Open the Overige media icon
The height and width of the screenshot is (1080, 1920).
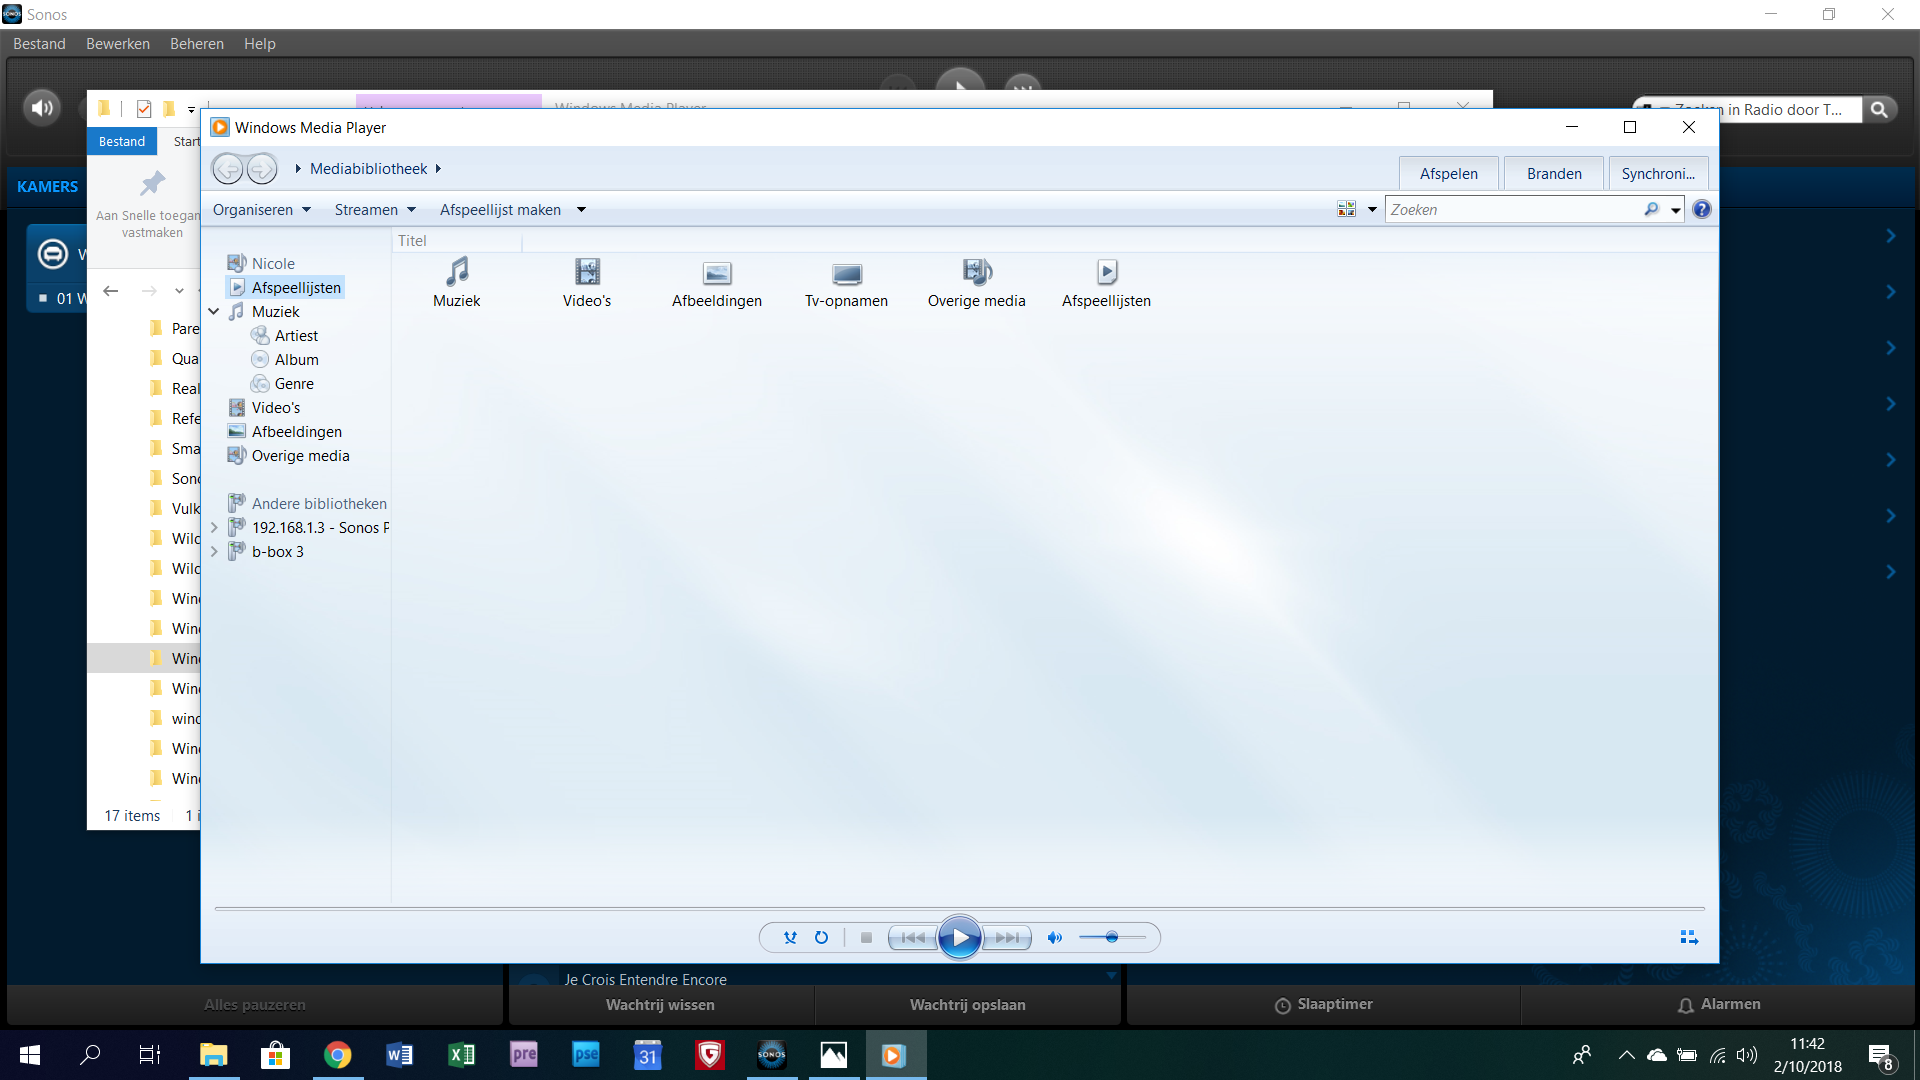pyautogui.click(x=976, y=273)
